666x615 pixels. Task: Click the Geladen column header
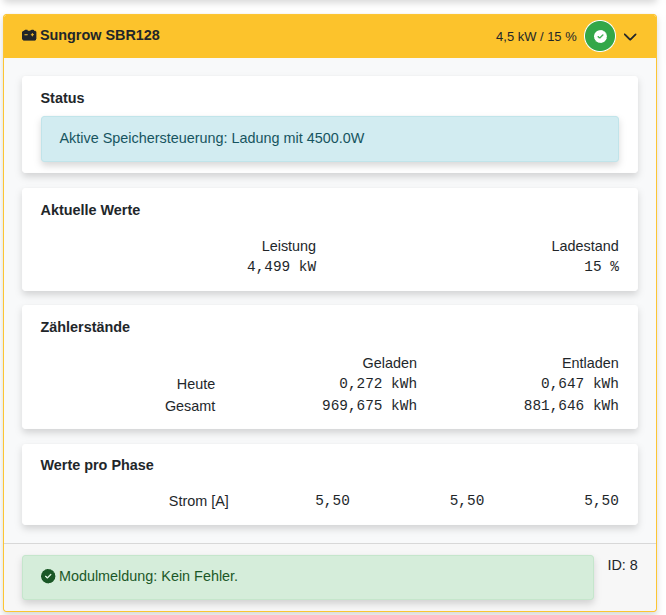click(389, 363)
